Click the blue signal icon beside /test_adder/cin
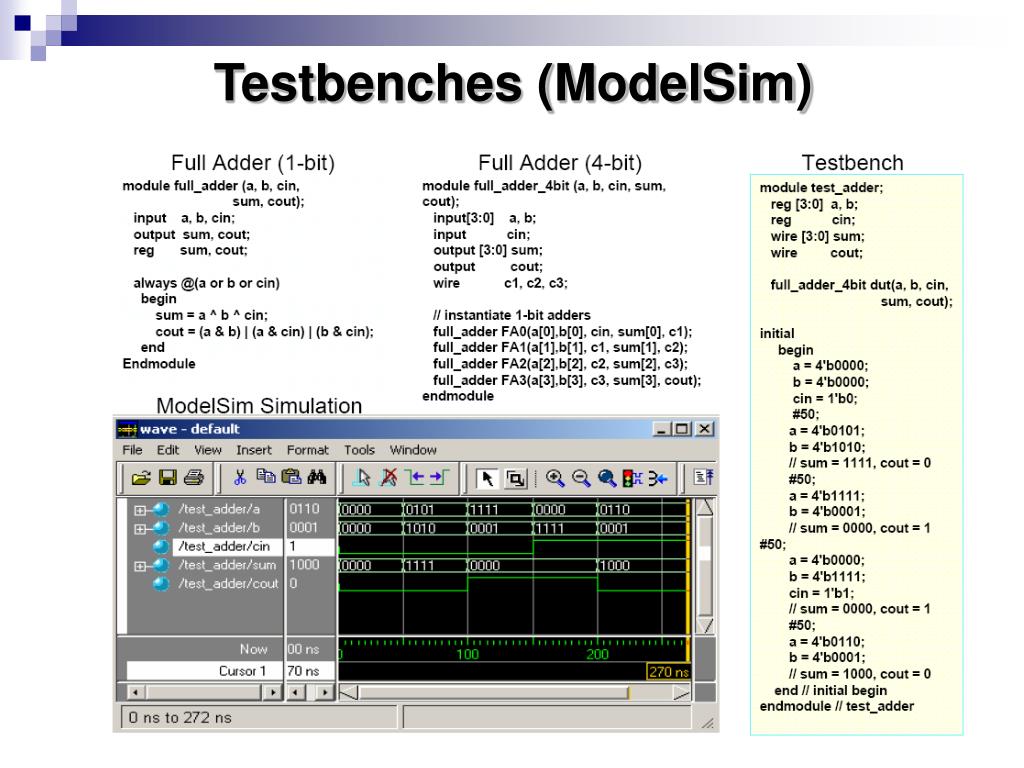Screen dimensions: 1024x768 161,547
